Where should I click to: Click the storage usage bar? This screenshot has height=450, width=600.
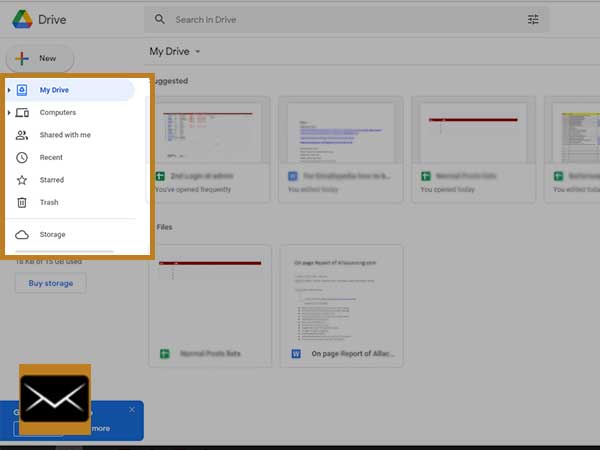point(64,251)
